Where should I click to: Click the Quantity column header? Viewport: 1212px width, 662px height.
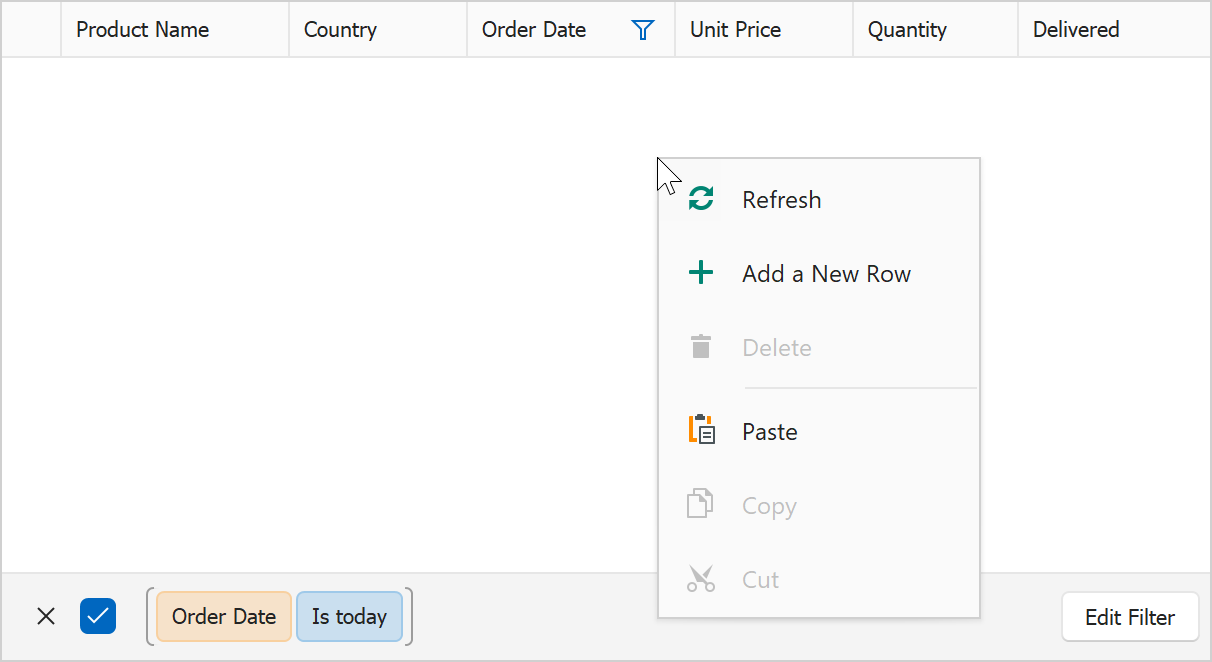click(907, 30)
